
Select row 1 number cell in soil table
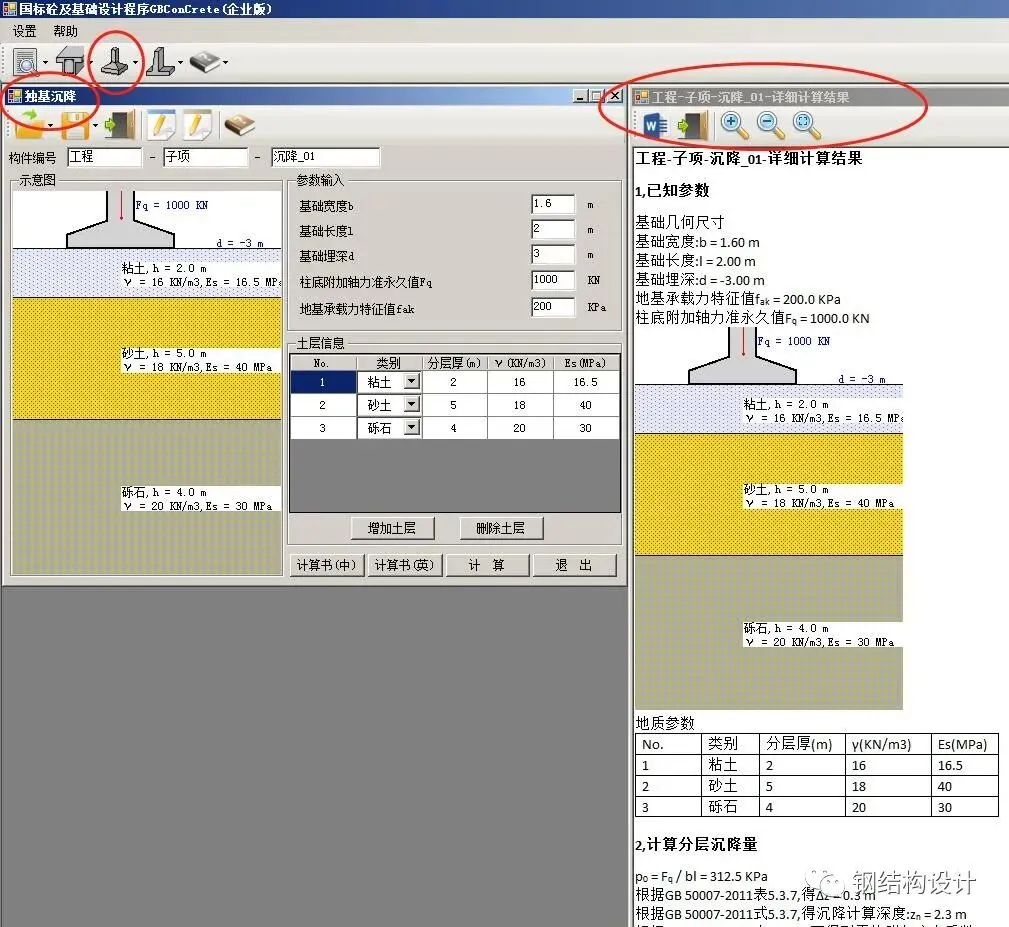[x=323, y=382]
